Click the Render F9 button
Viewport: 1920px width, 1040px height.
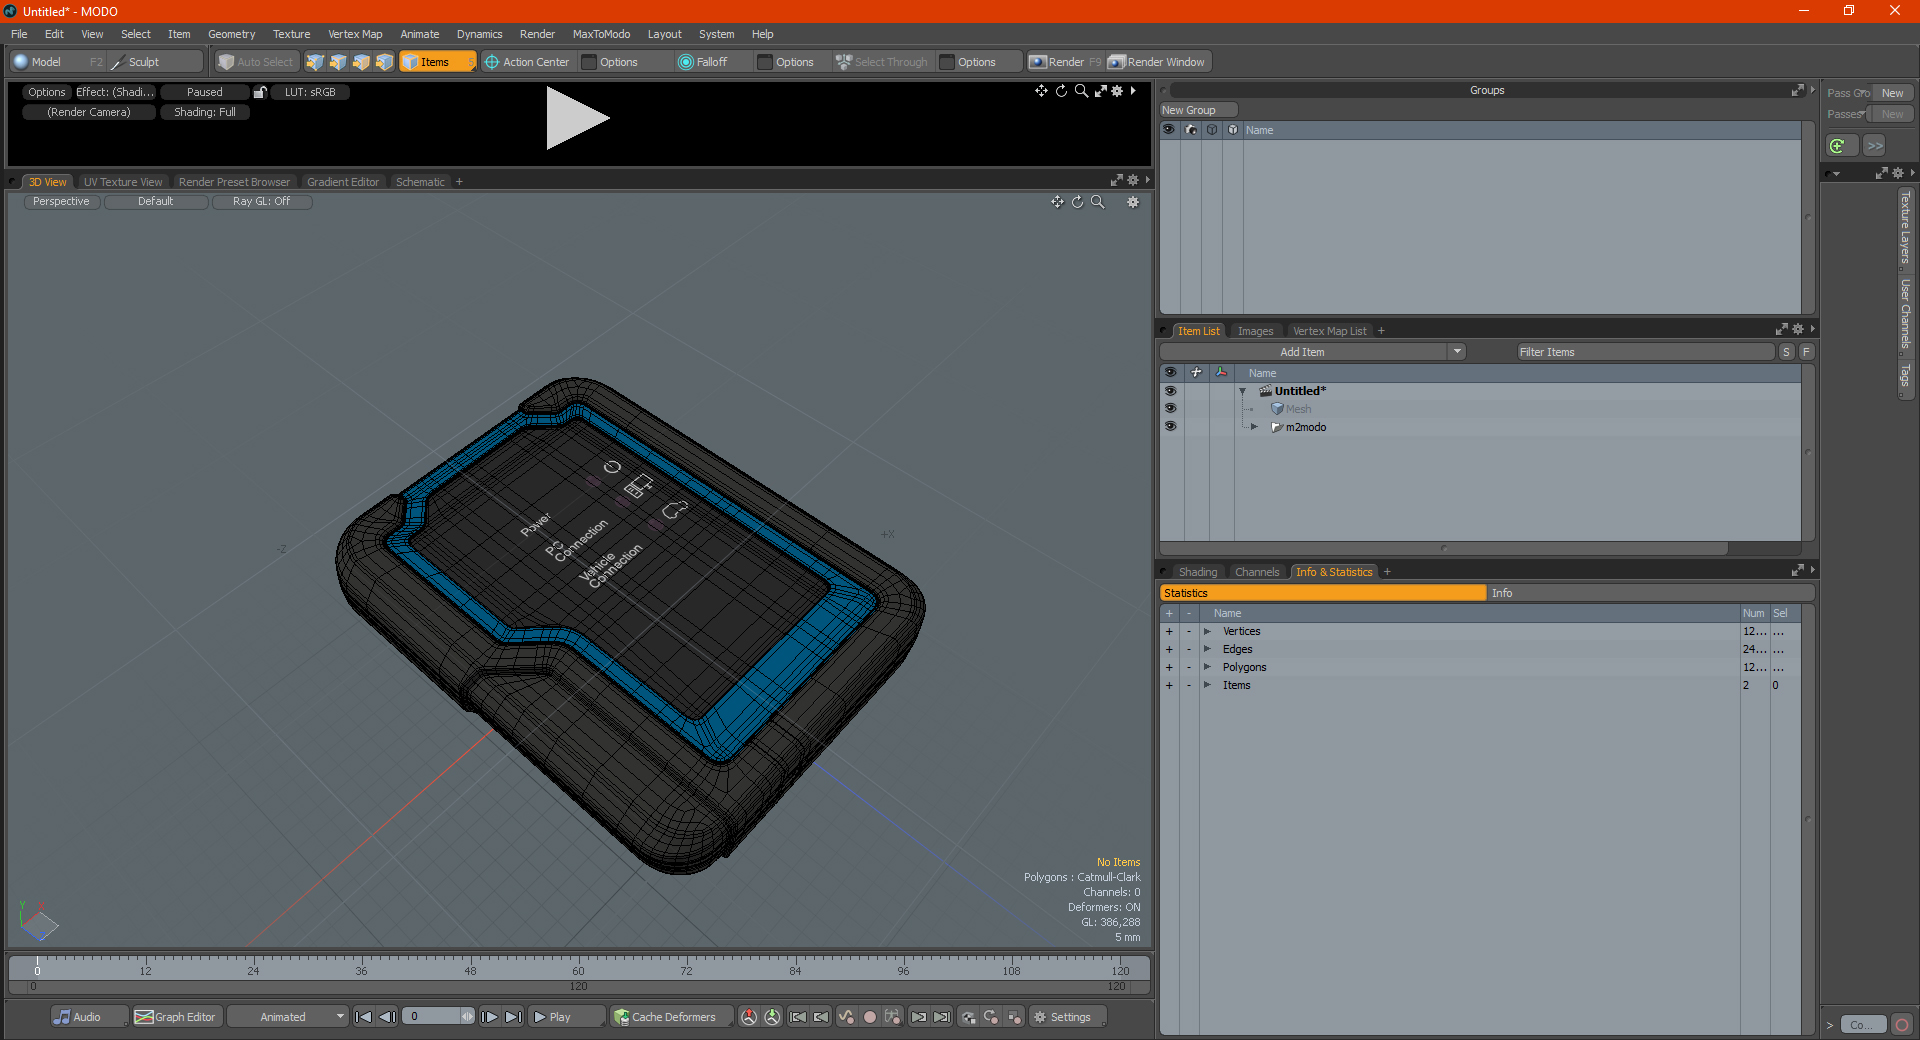click(x=1065, y=62)
